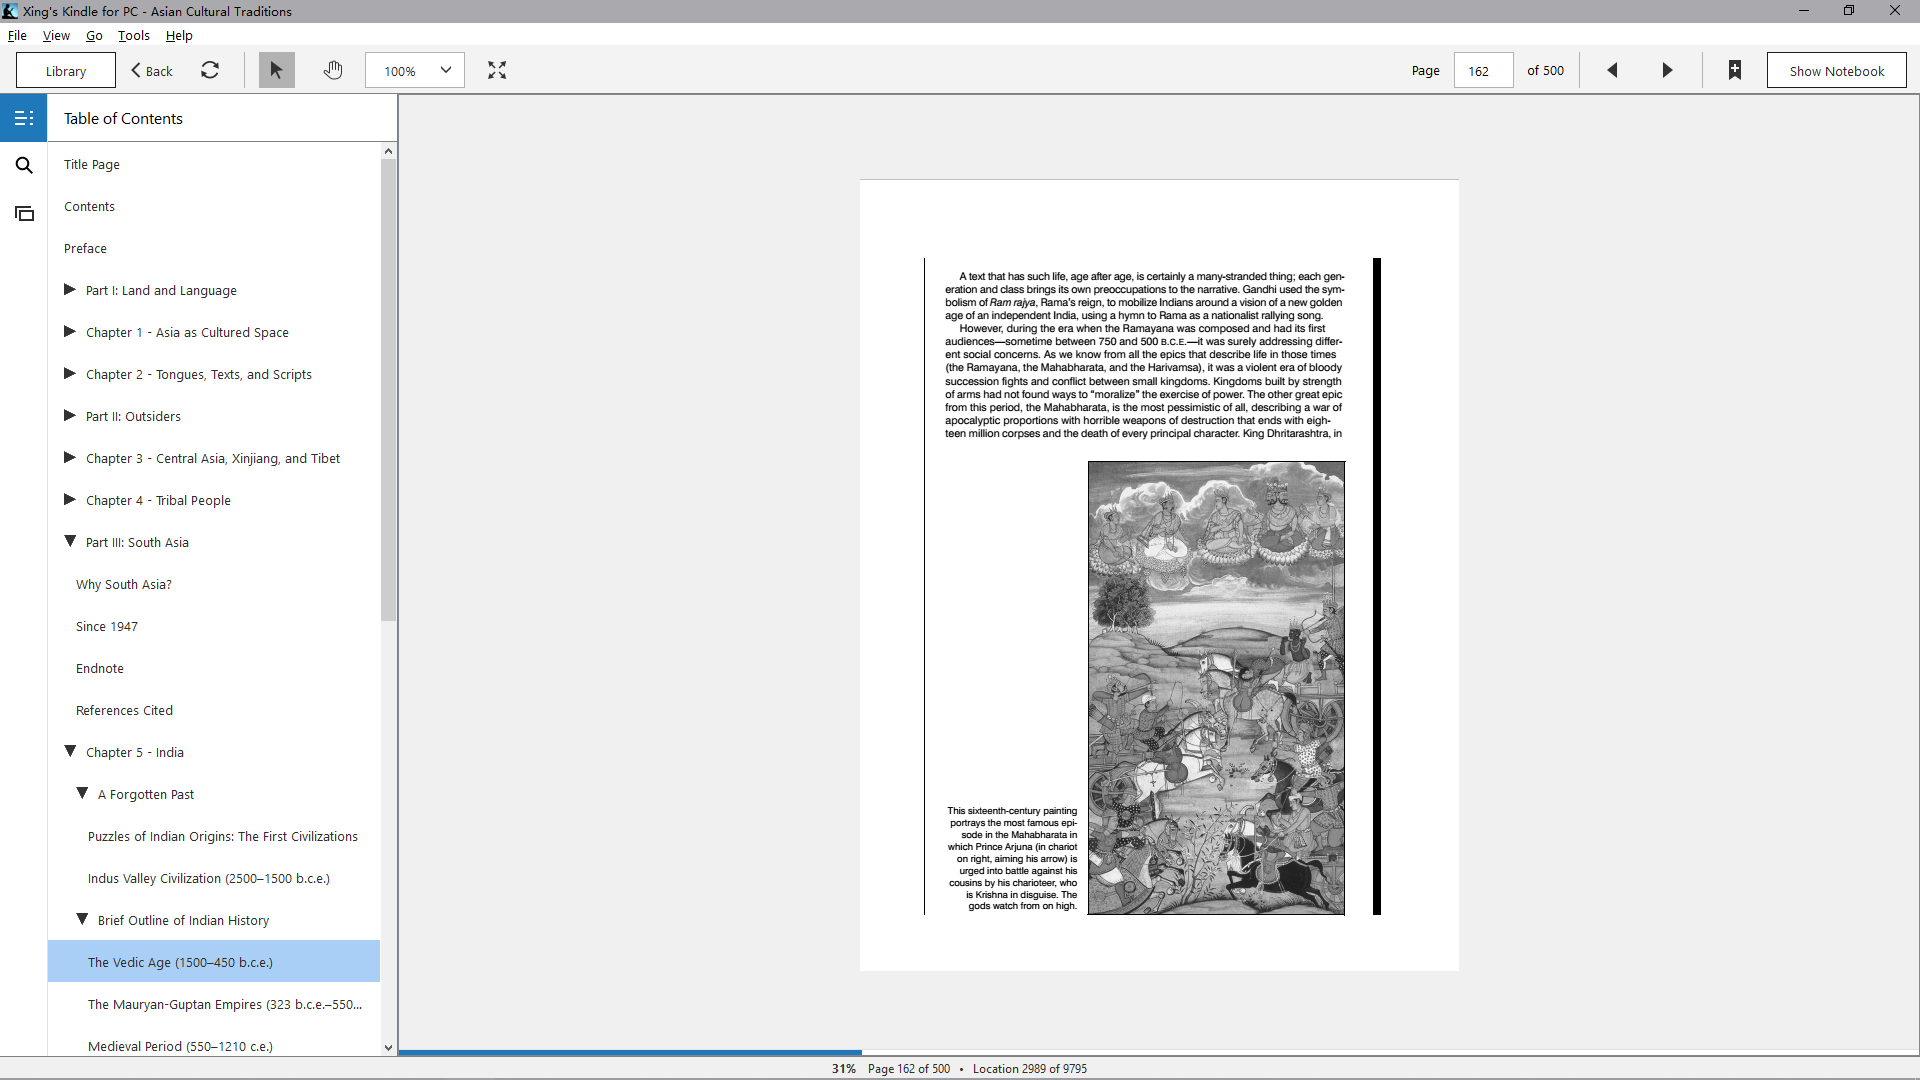Click the sync refresh icon

click(210, 70)
